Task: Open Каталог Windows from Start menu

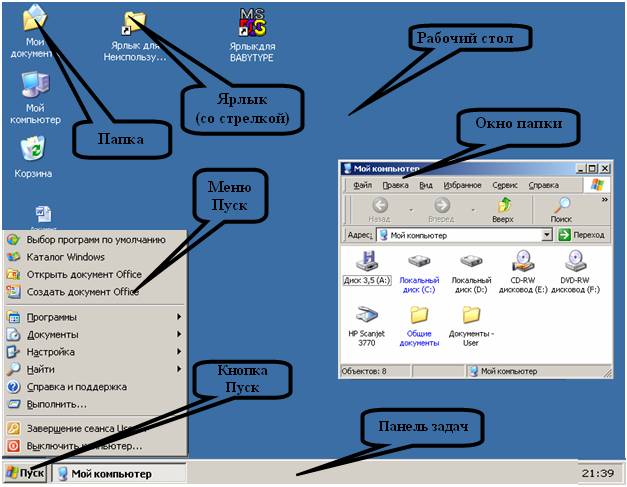Action: click(x=95, y=257)
